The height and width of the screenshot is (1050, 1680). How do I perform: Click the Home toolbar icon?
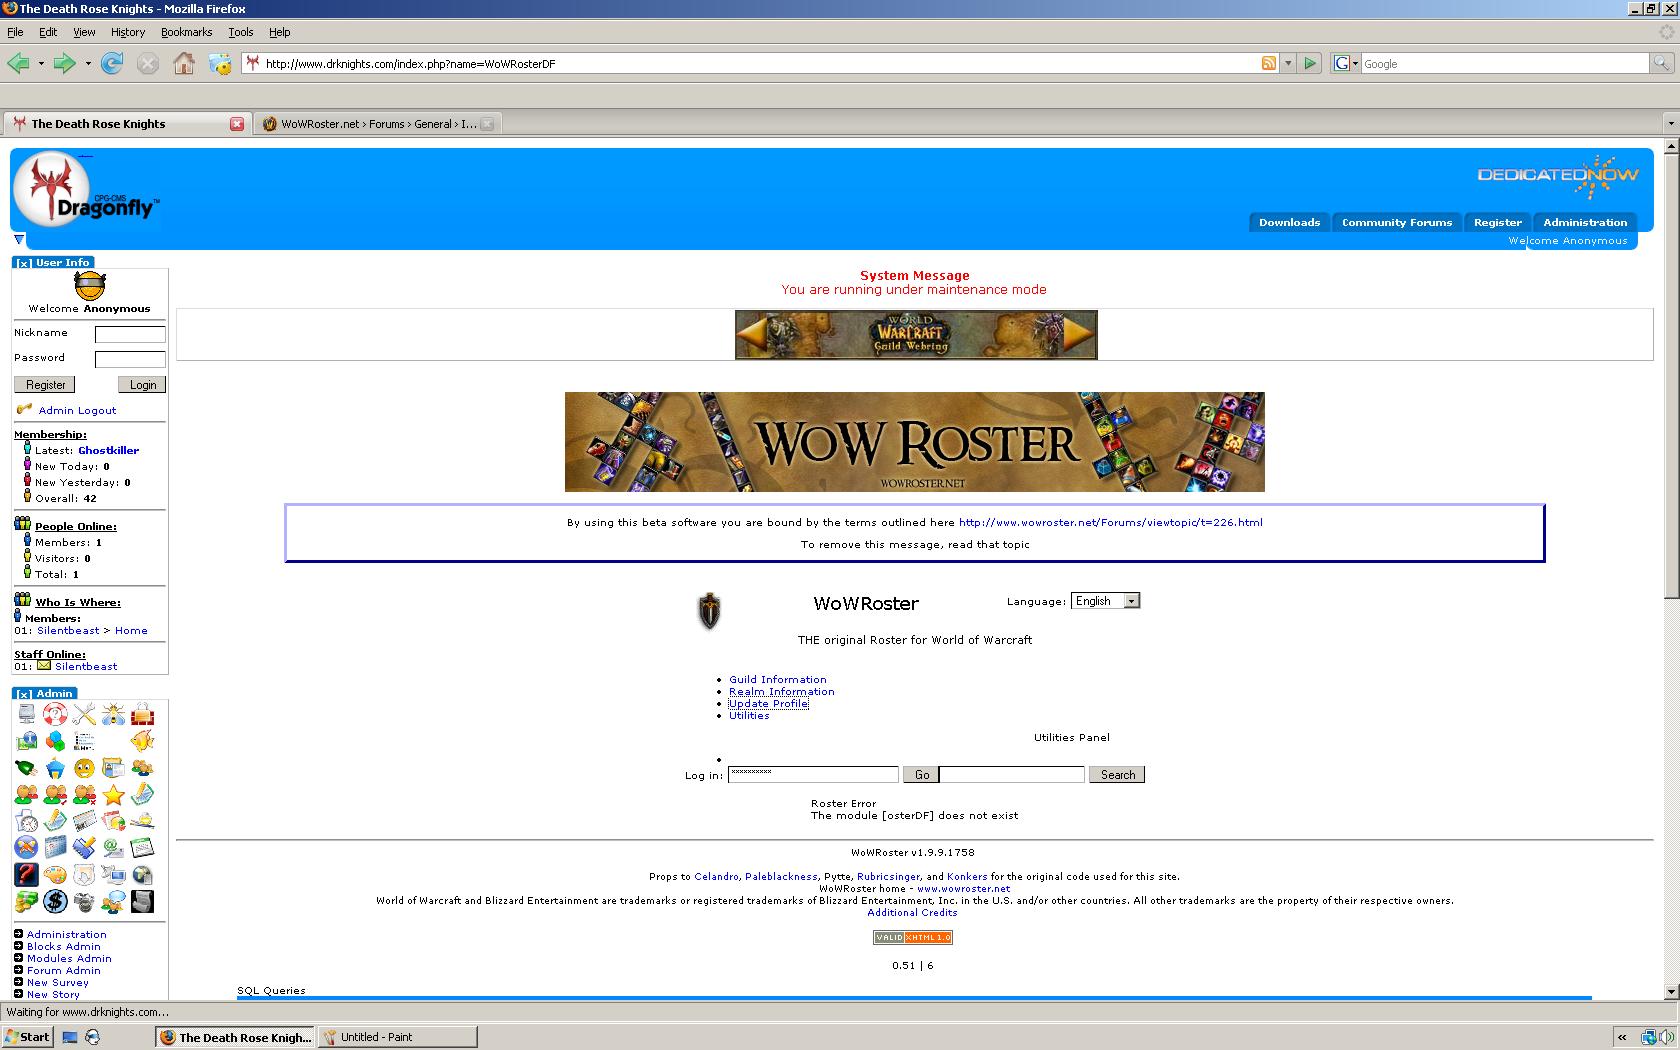pos(183,64)
